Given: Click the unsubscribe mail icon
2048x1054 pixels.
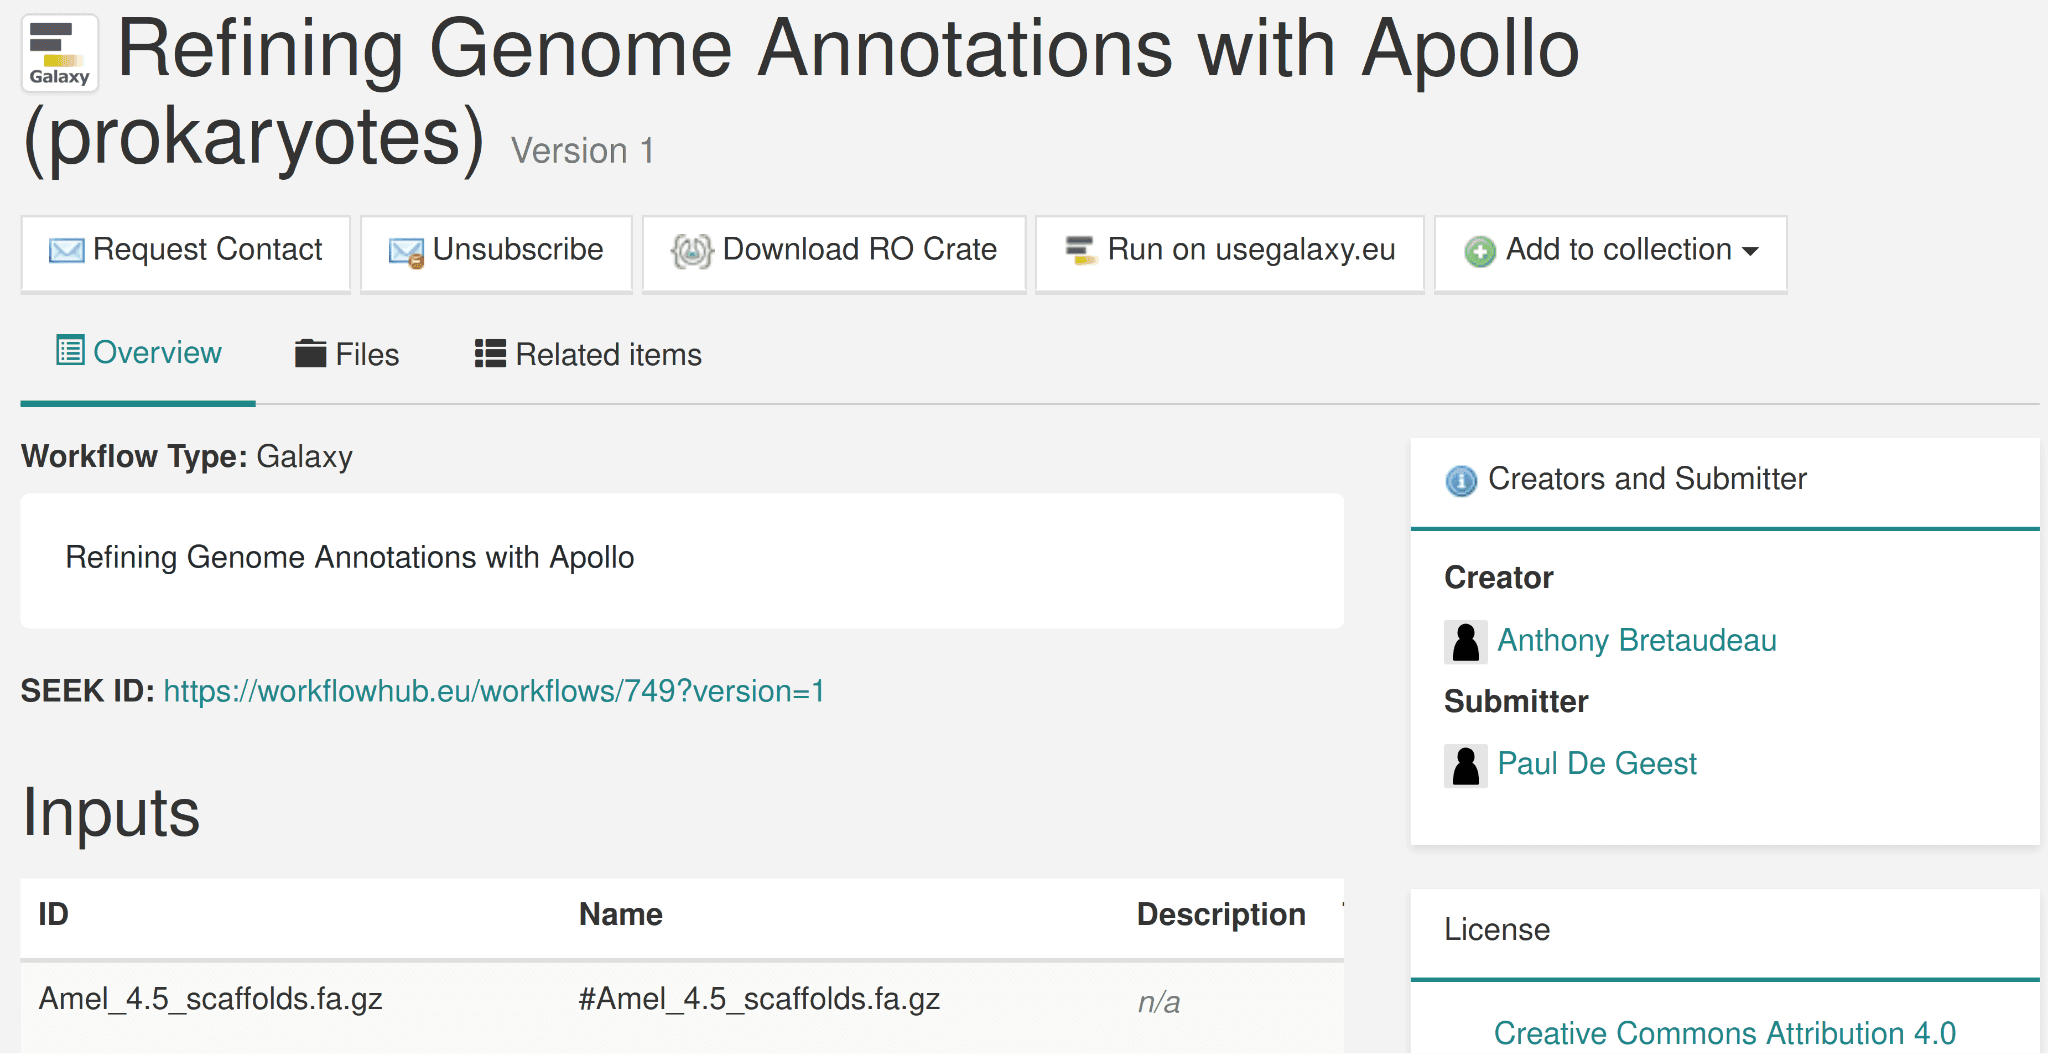Looking at the screenshot, I should (404, 252).
